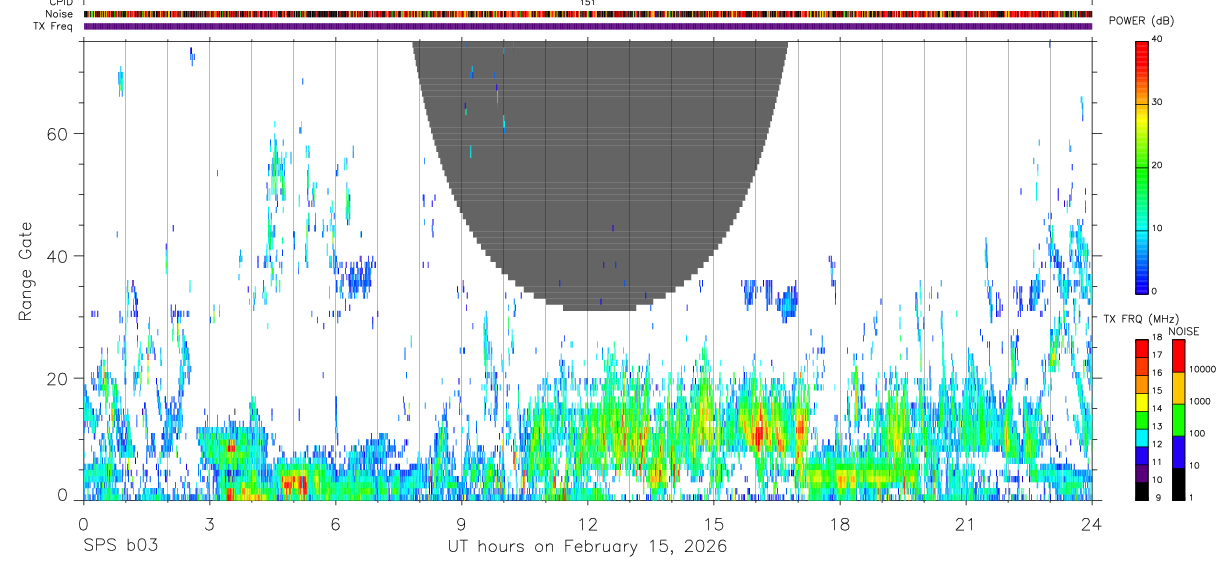Screen dimensions: 1228x567
Task: Click the 'TX Freq' row label
Action: pos(53,26)
